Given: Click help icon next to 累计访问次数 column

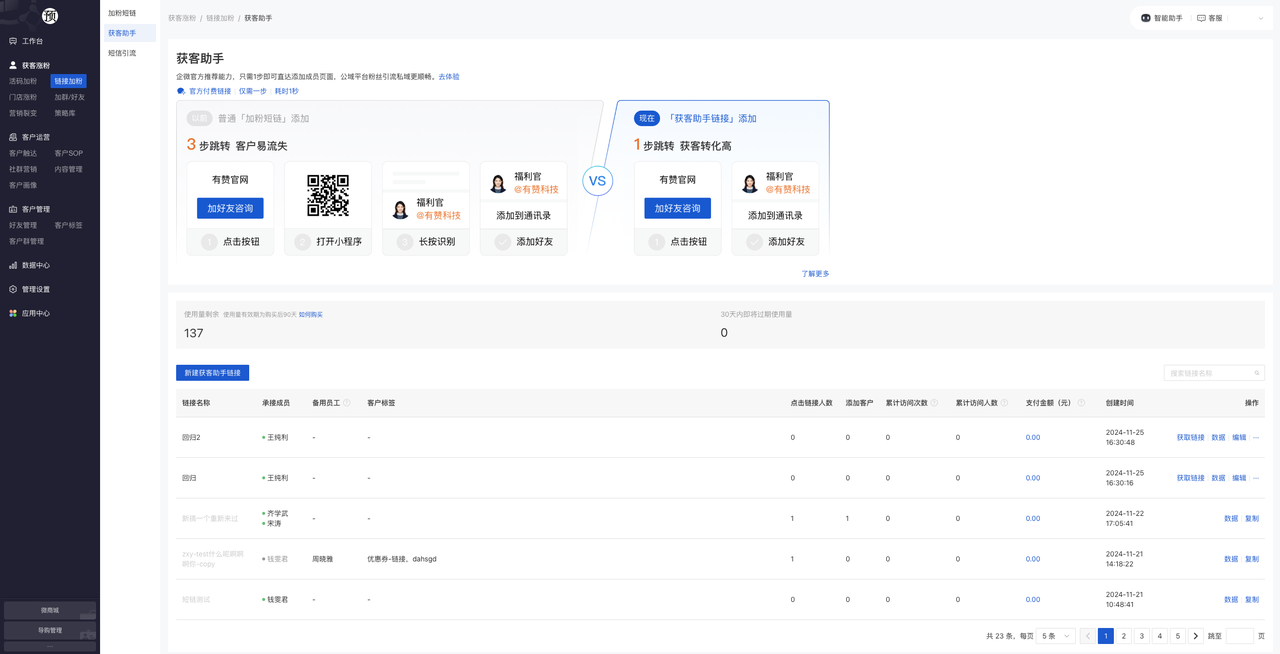Looking at the screenshot, I should tap(935, 403).
